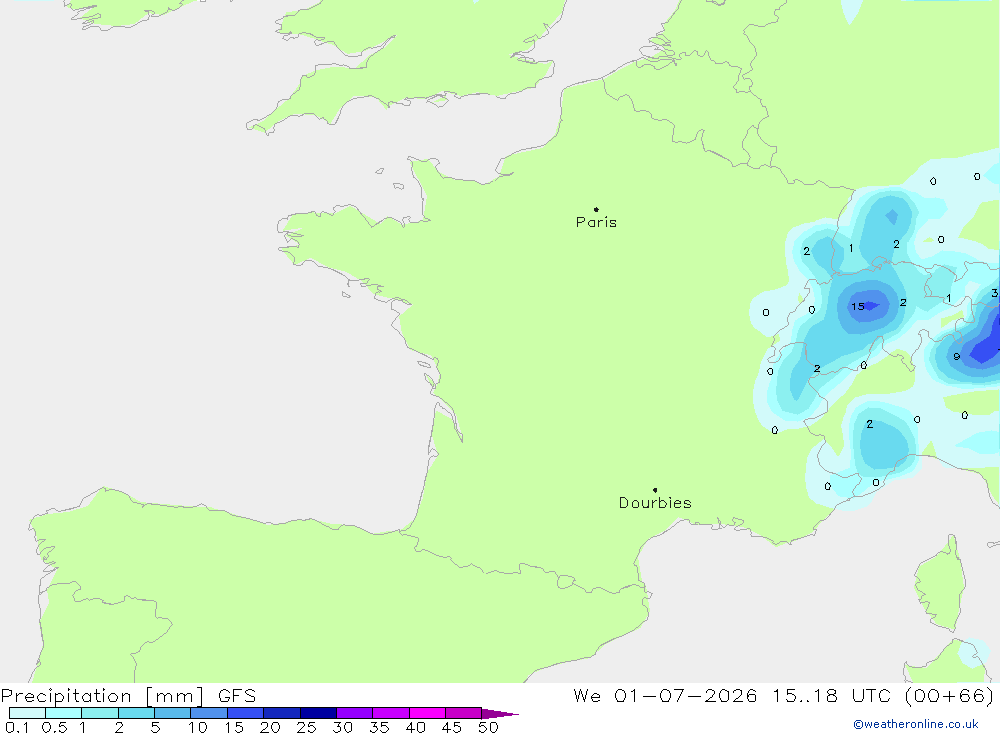The image size is (1000, 733).
Task: Select the 10–15 mm legend swatch
Action: [209, 713]
